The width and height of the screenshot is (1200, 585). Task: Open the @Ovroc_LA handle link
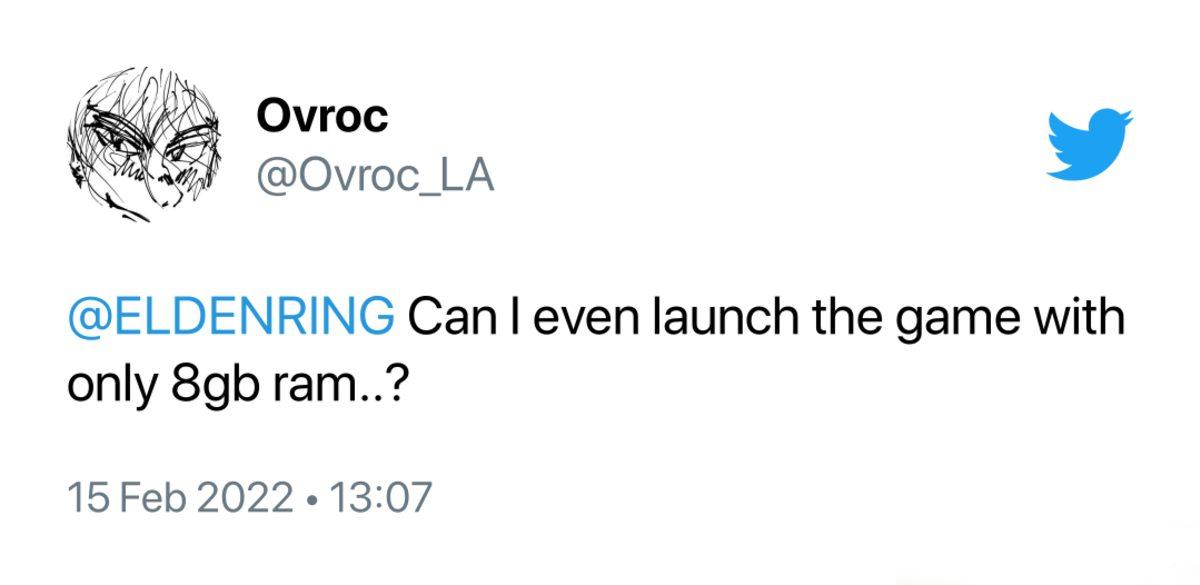[375, 177]
